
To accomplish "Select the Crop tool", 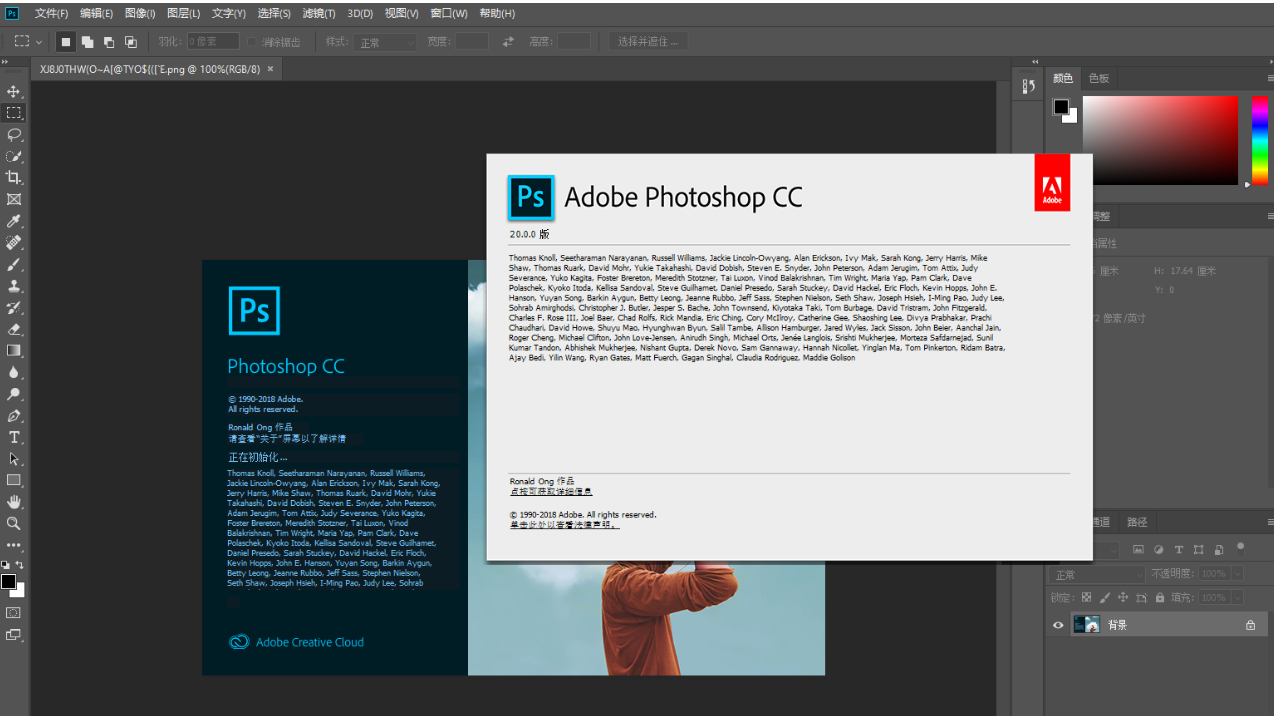I will pyautogui.click(x=14, y=178).
